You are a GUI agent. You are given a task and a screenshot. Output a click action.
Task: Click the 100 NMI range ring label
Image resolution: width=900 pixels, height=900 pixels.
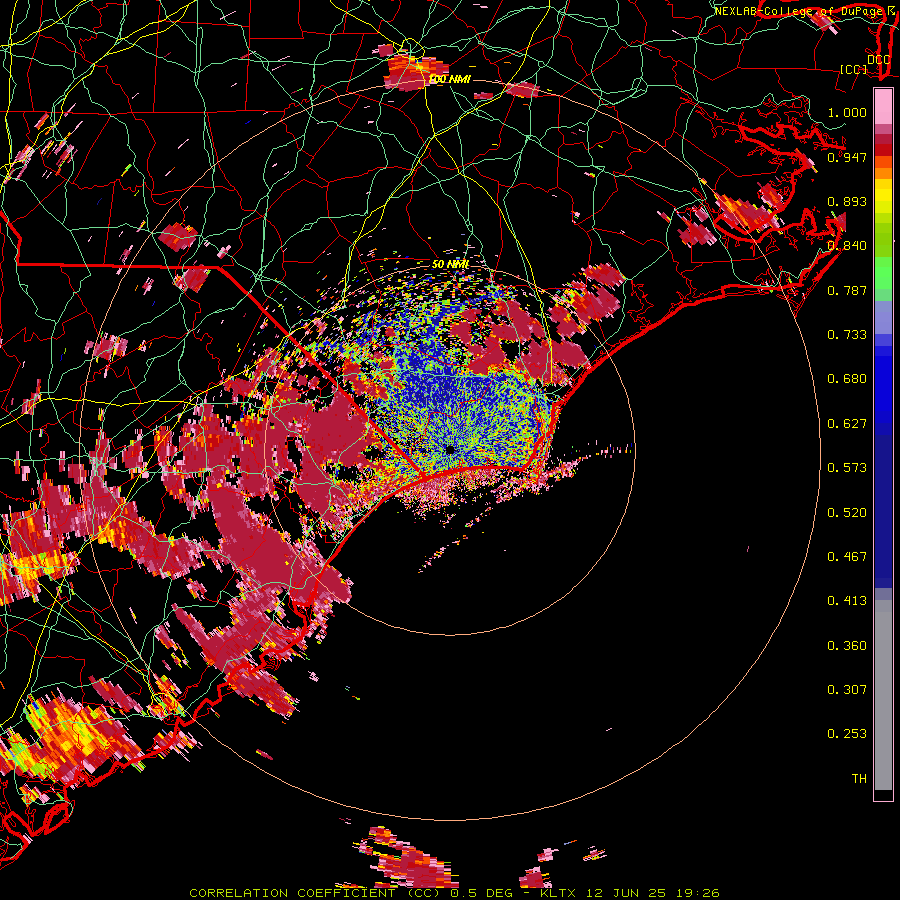coord(450,79)
